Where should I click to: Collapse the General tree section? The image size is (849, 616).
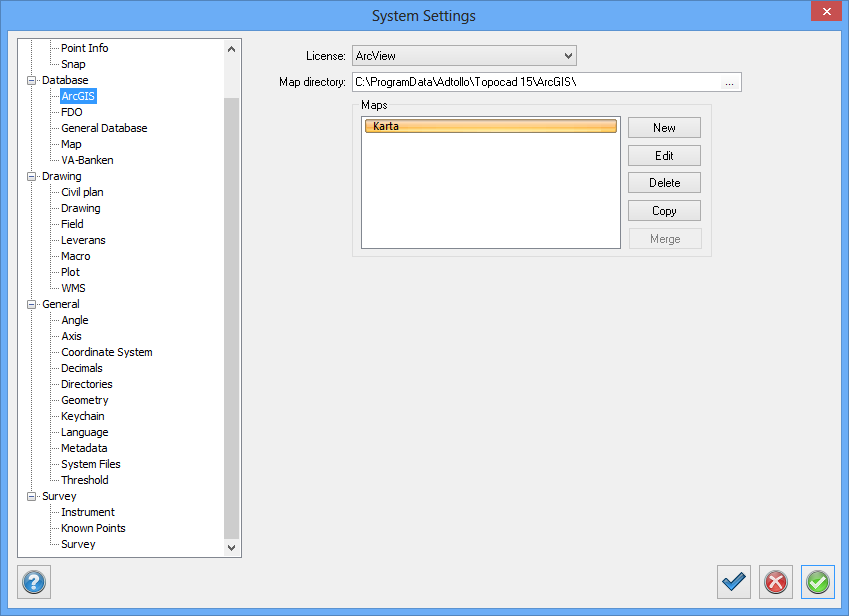(31, 304)
